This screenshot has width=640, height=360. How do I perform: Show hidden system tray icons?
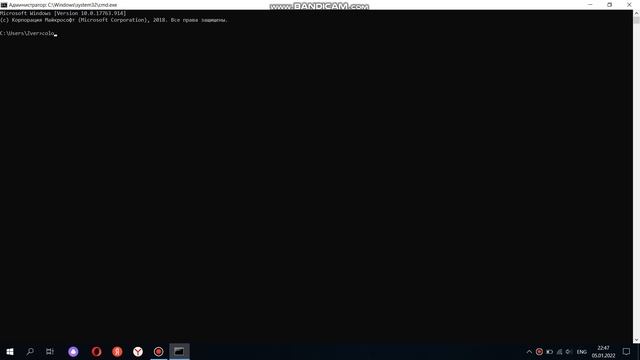pos(529,351)
